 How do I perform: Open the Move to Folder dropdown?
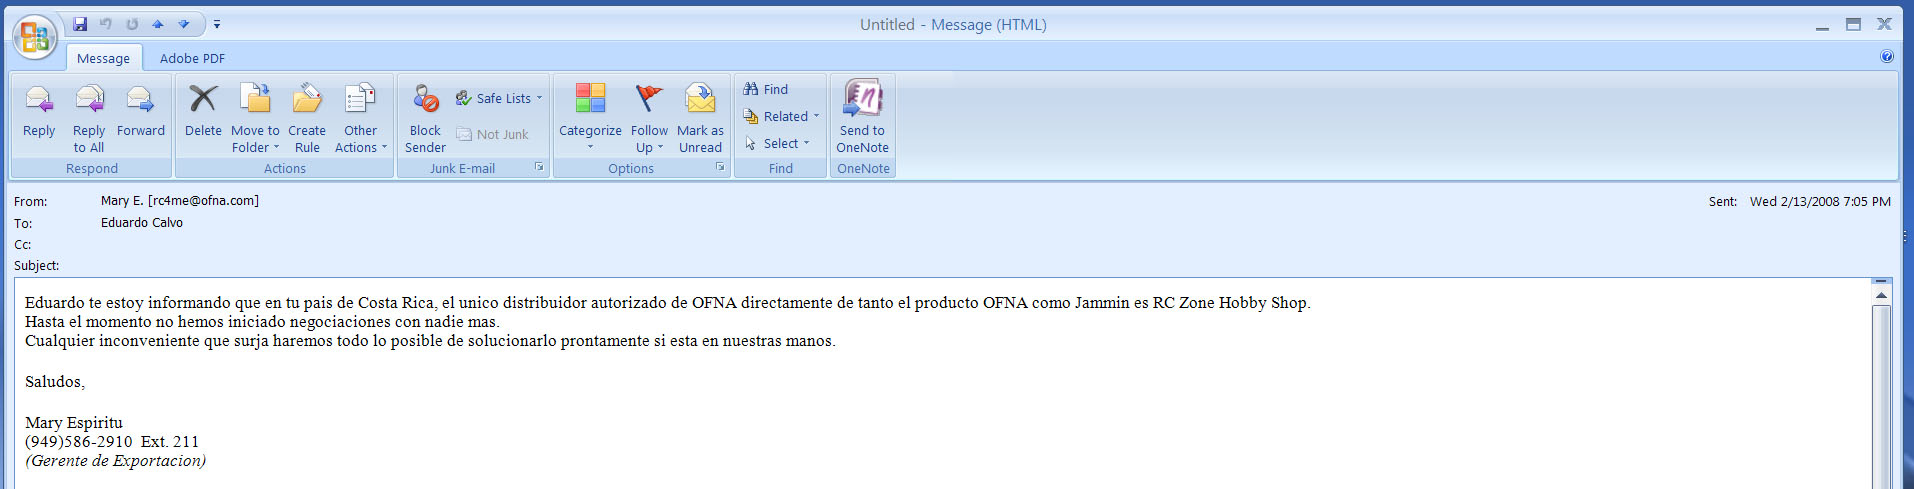tap(255, 138)
